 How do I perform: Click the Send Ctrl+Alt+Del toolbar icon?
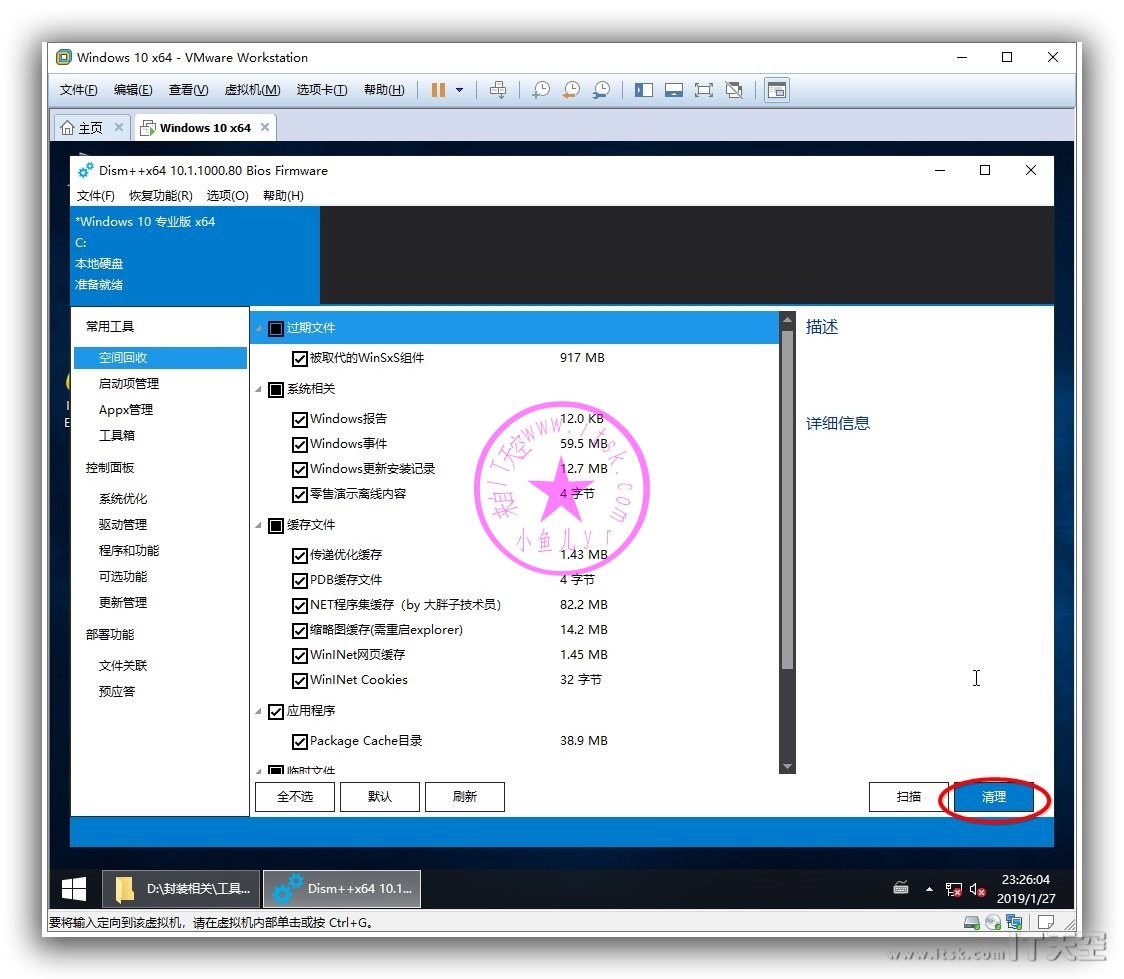(497, 90)
